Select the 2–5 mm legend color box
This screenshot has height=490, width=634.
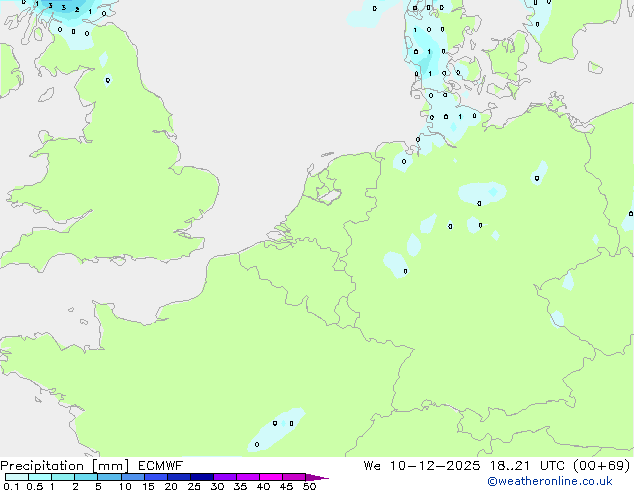point(86,477)
